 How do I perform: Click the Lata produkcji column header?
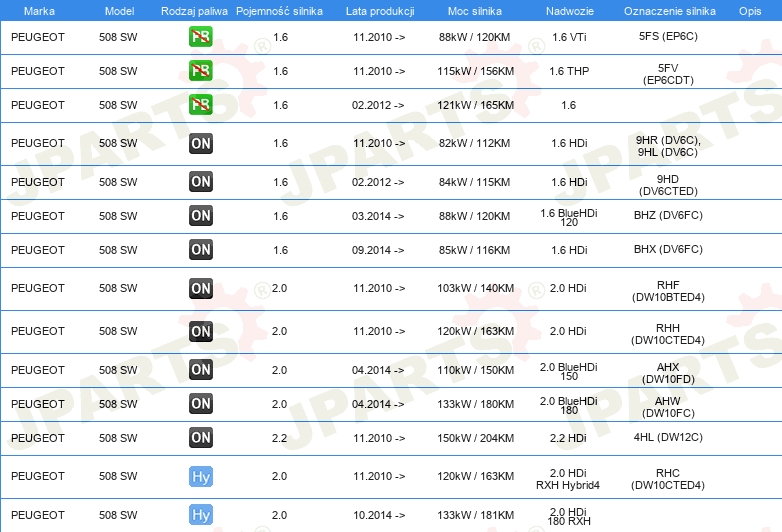(x=380, y=11)
